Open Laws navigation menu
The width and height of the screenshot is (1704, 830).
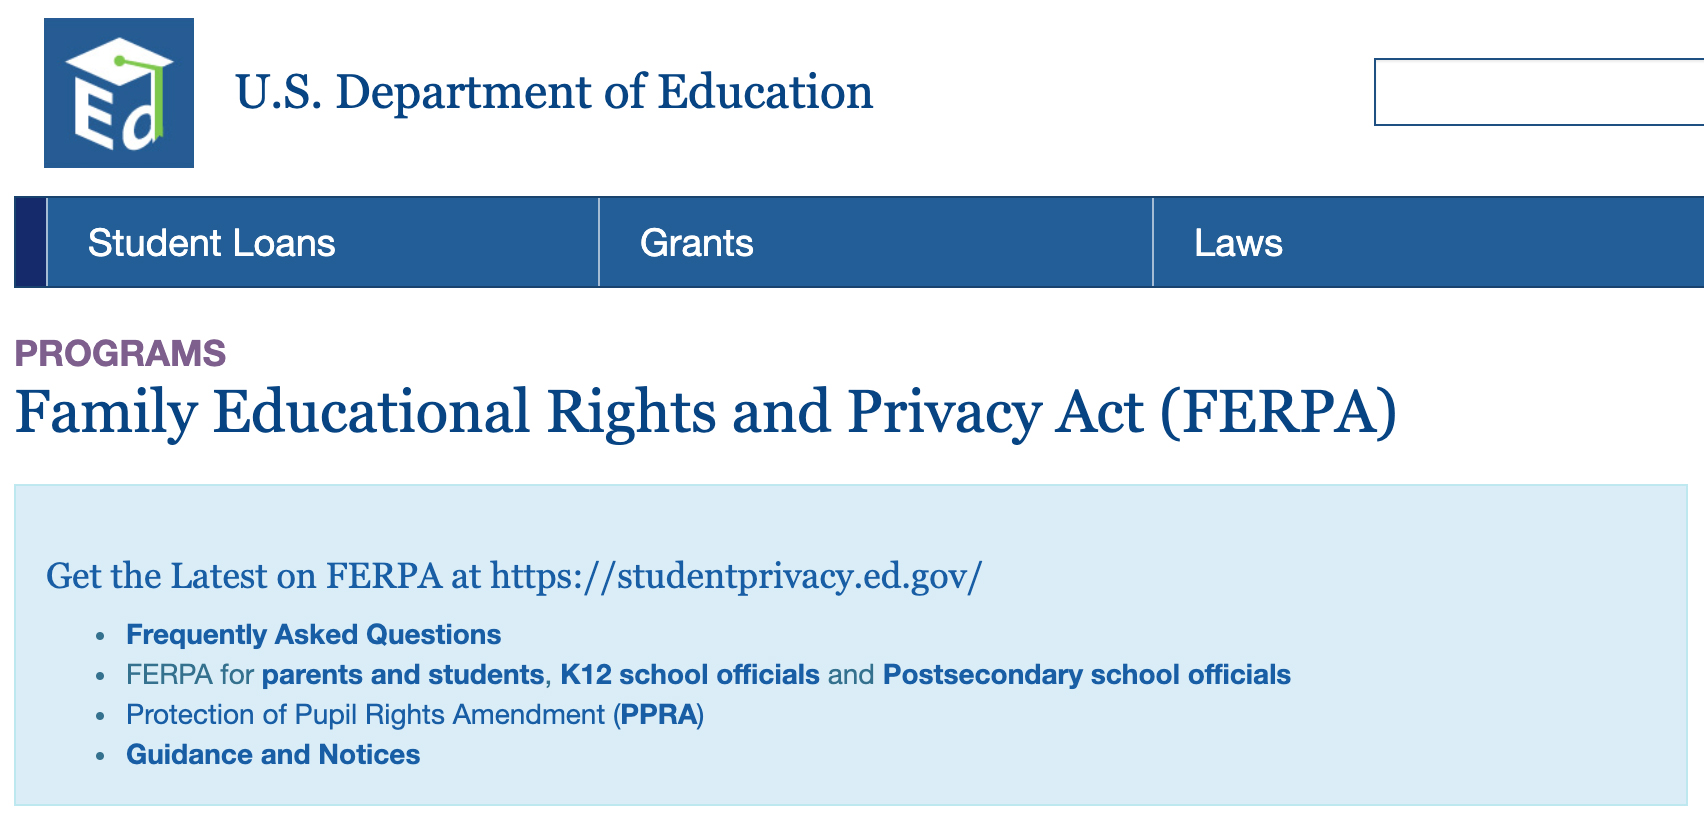(x=1238, y=242)
